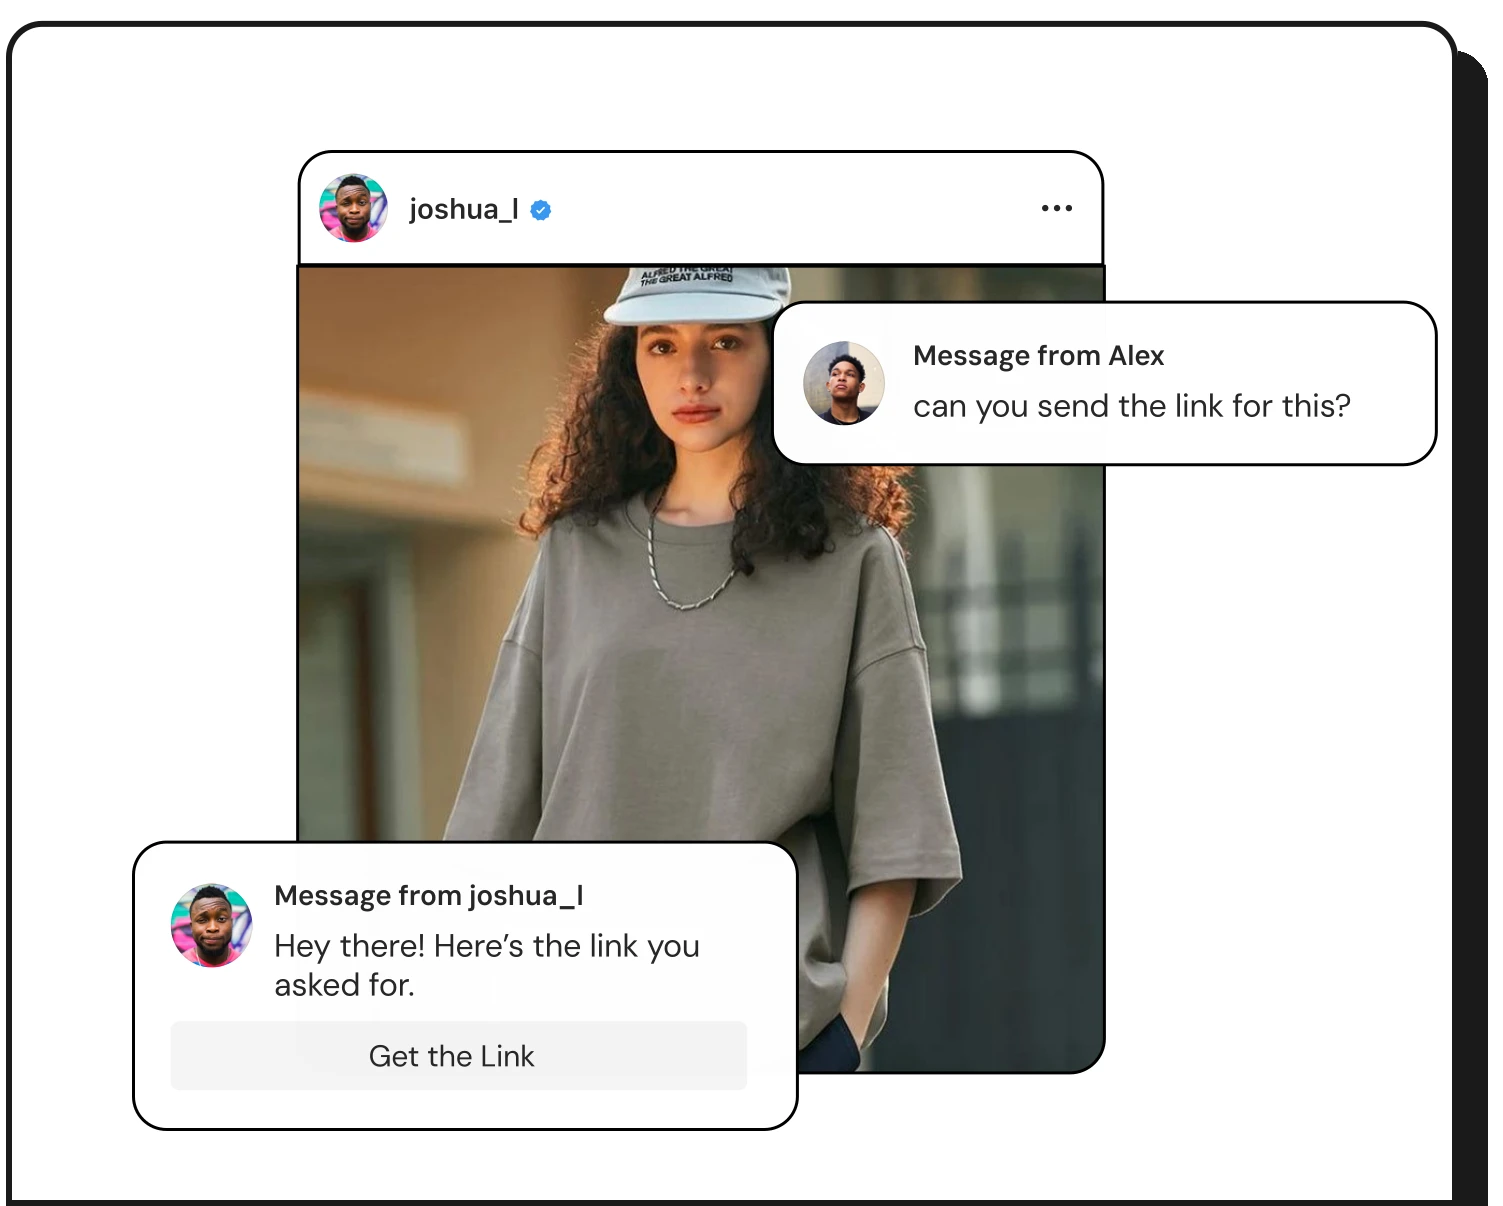This screenshot has height=1206, width=1503.
Task: Click Alex's avatar in the message bubble
Action: (x=845, y=382)
